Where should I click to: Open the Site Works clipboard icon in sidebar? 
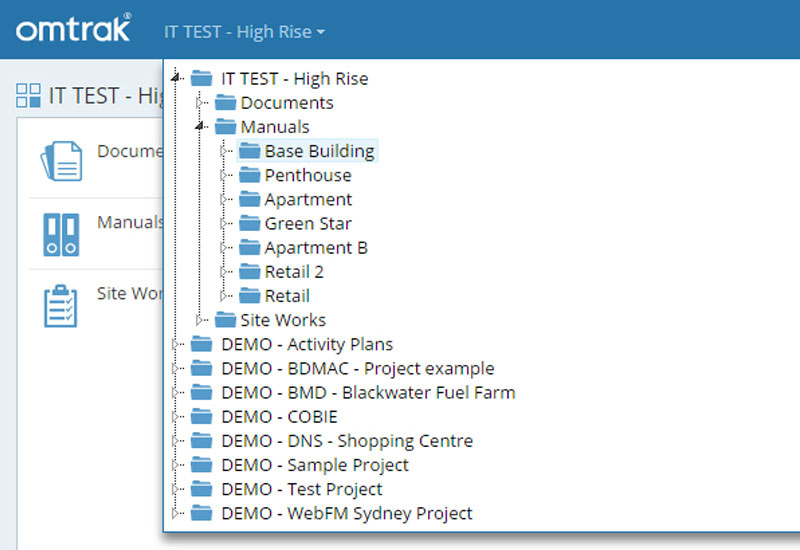[61, 306]
